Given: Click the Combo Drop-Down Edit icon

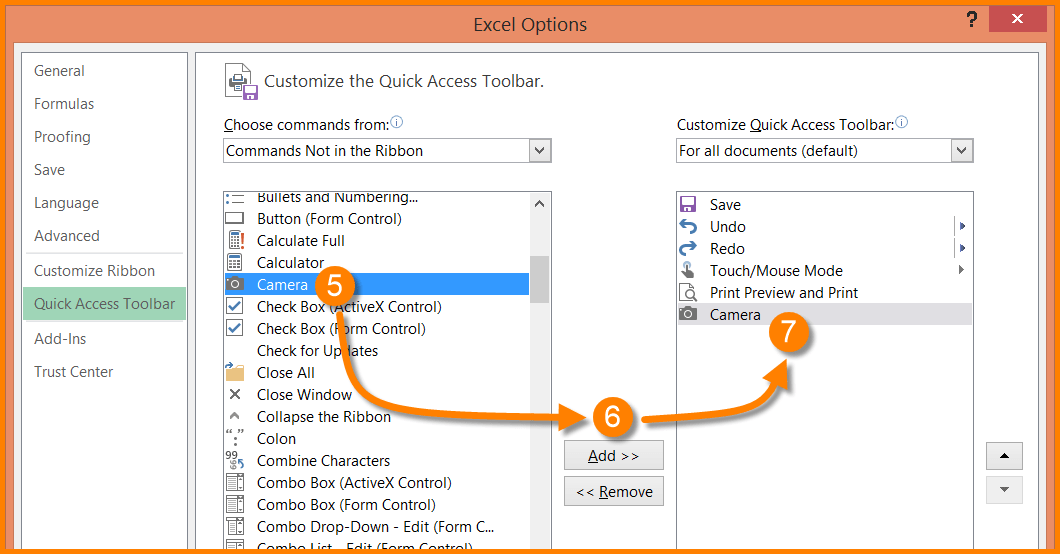Looking at the screenshot, I should click(x=235, y=526).
